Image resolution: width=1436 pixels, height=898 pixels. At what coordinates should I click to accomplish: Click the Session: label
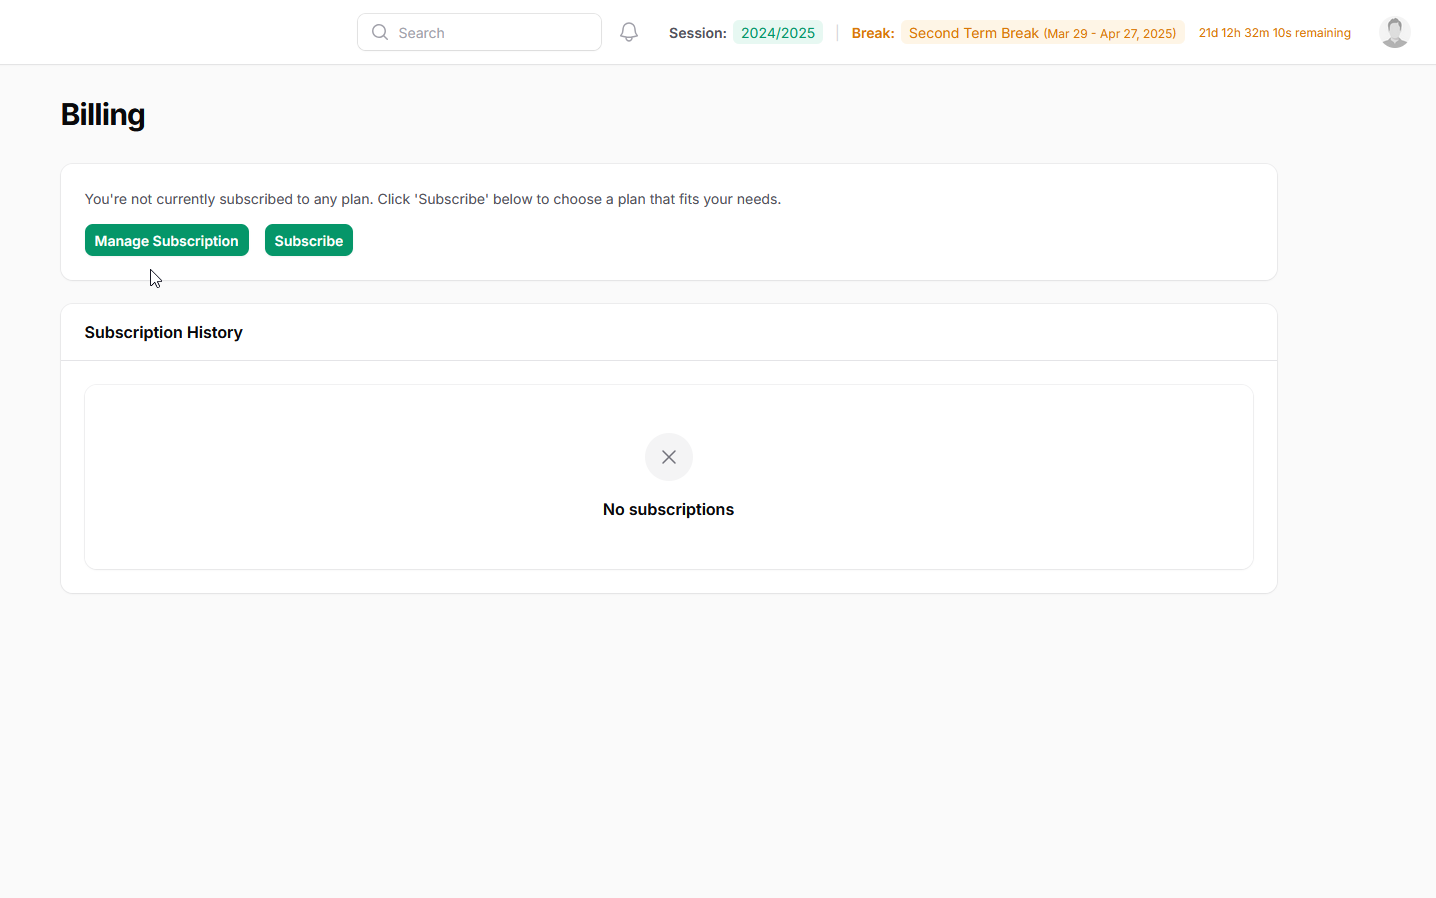(697, 33)
